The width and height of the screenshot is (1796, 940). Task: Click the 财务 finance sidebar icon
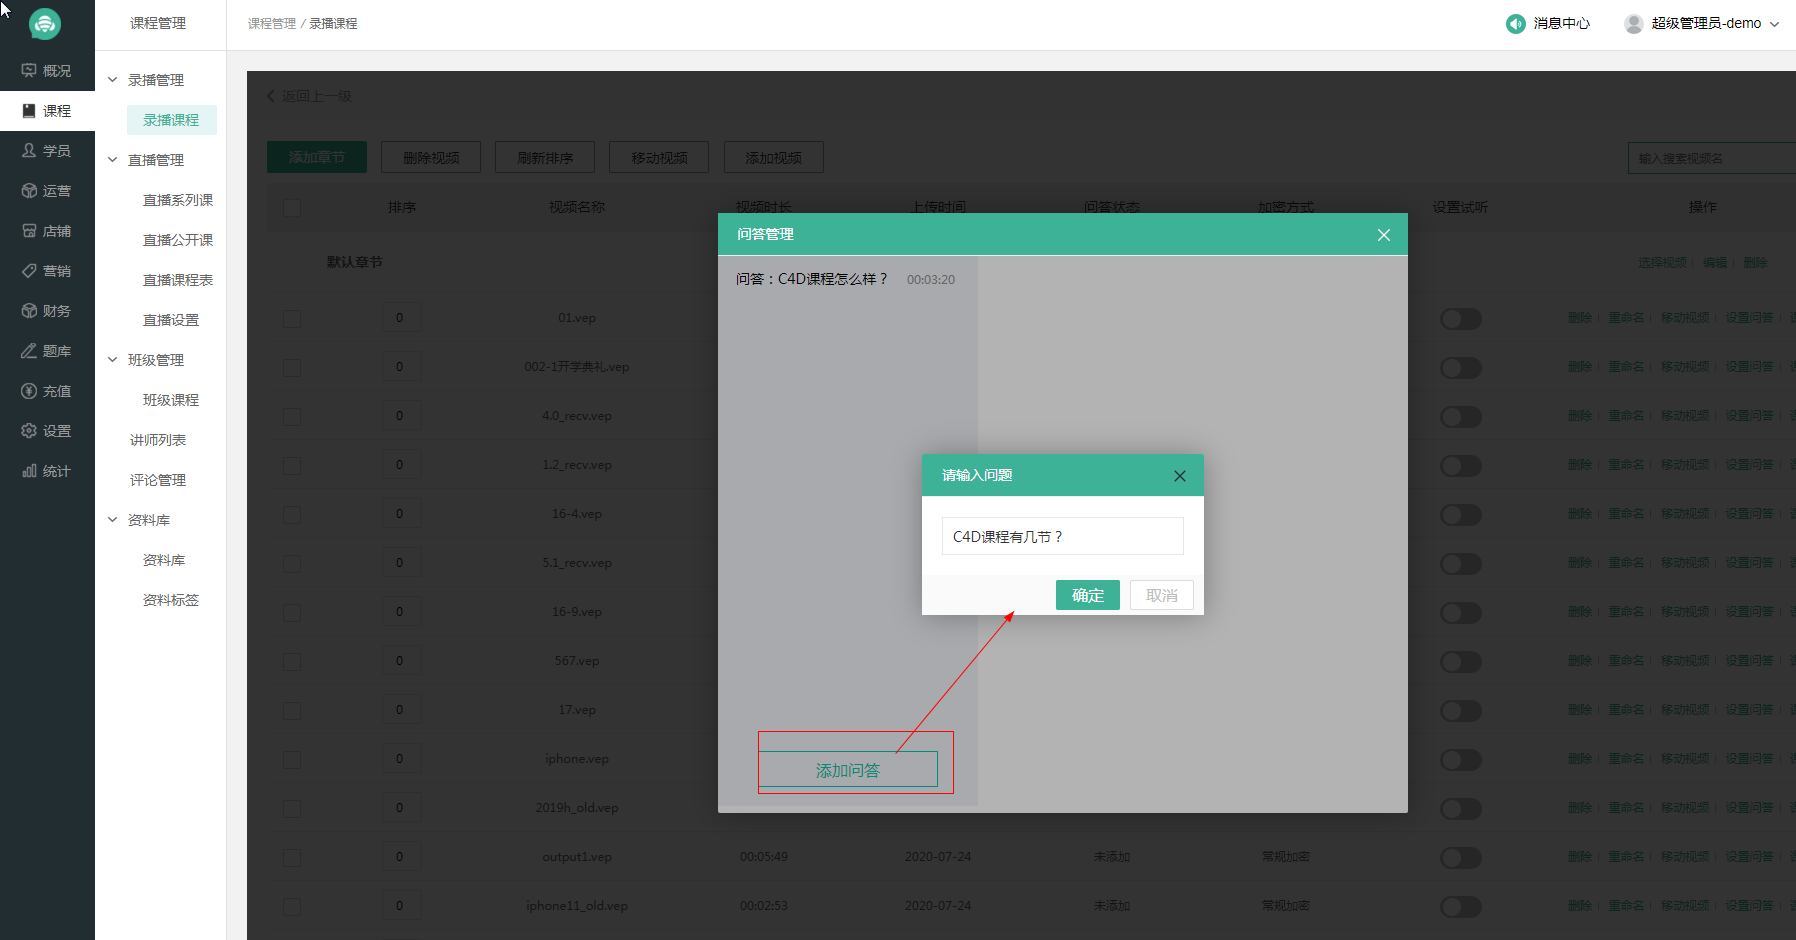pyautogui.click(x=29, y=311)
